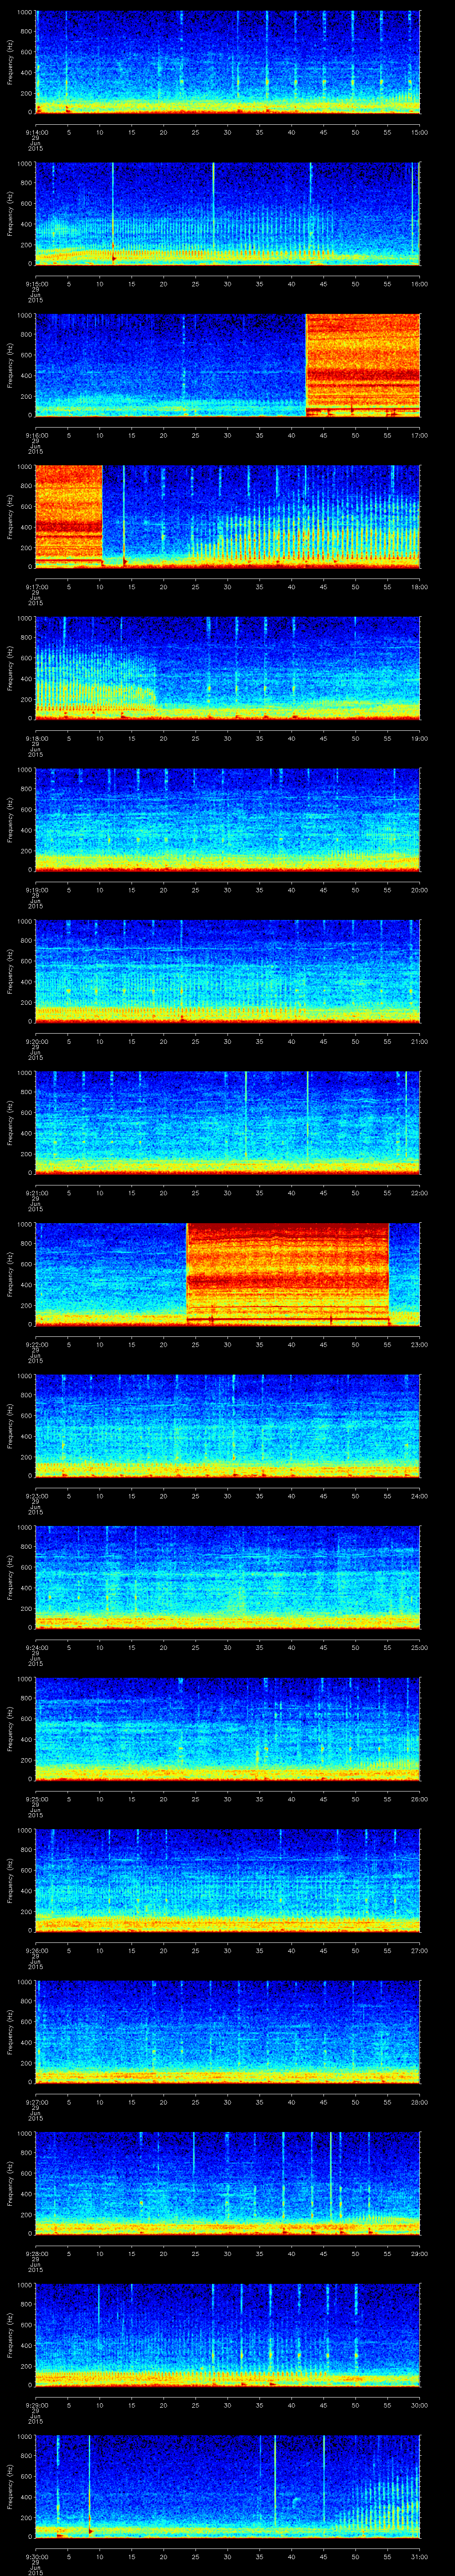Screen dimensions: 455x2576
Task: Click the "9:28:00" start time label
Action: [x=37, y=2253]
